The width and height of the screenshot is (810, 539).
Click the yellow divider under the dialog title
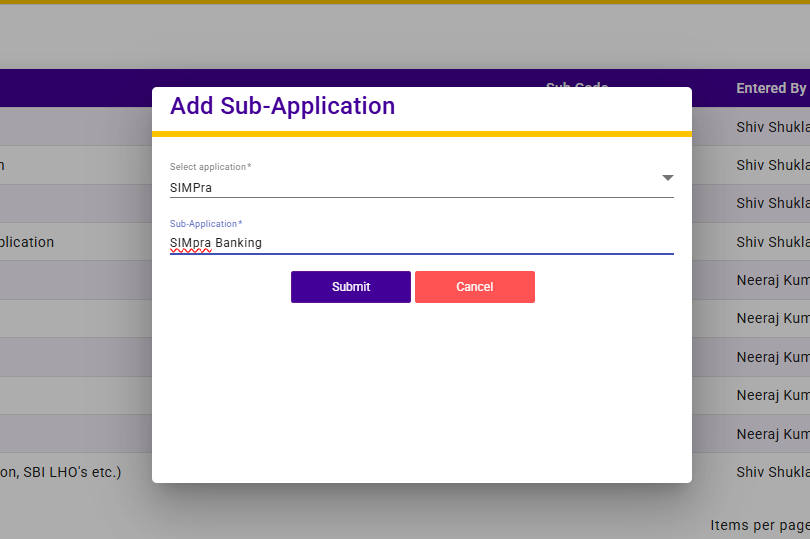pyautogui.click(x=421, y=133)
